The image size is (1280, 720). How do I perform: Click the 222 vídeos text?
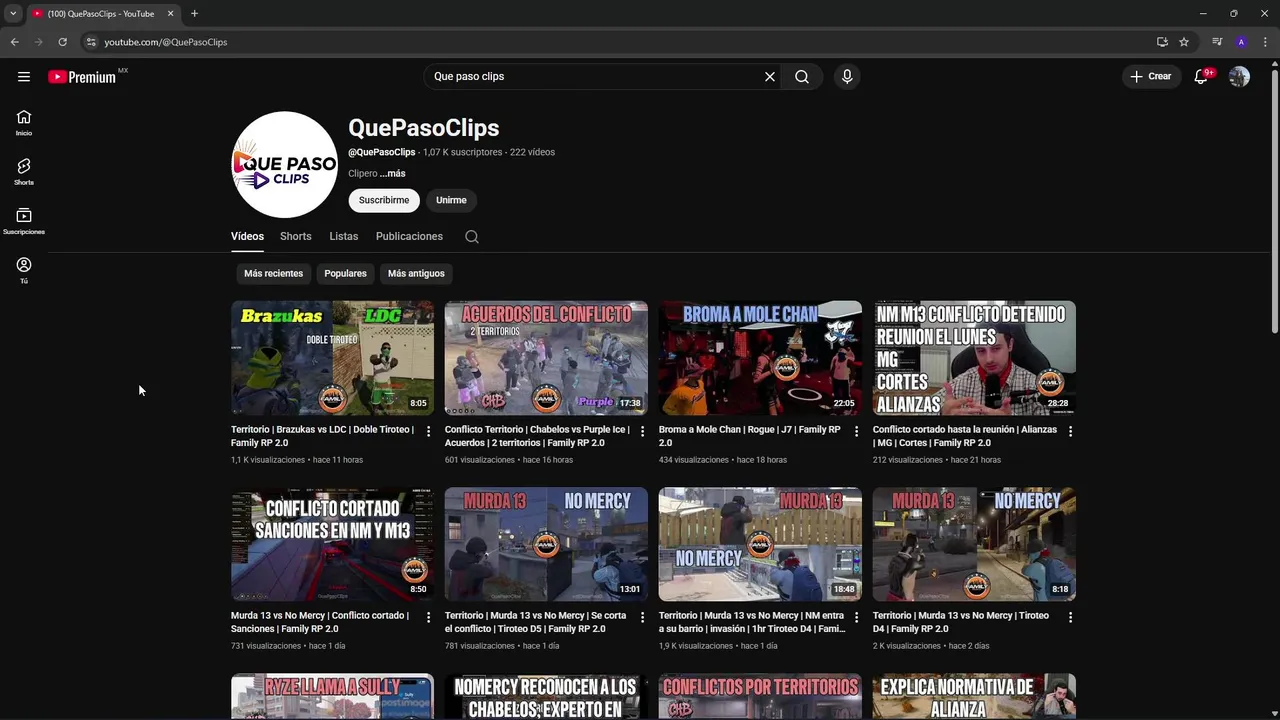(x=532, y=152)
